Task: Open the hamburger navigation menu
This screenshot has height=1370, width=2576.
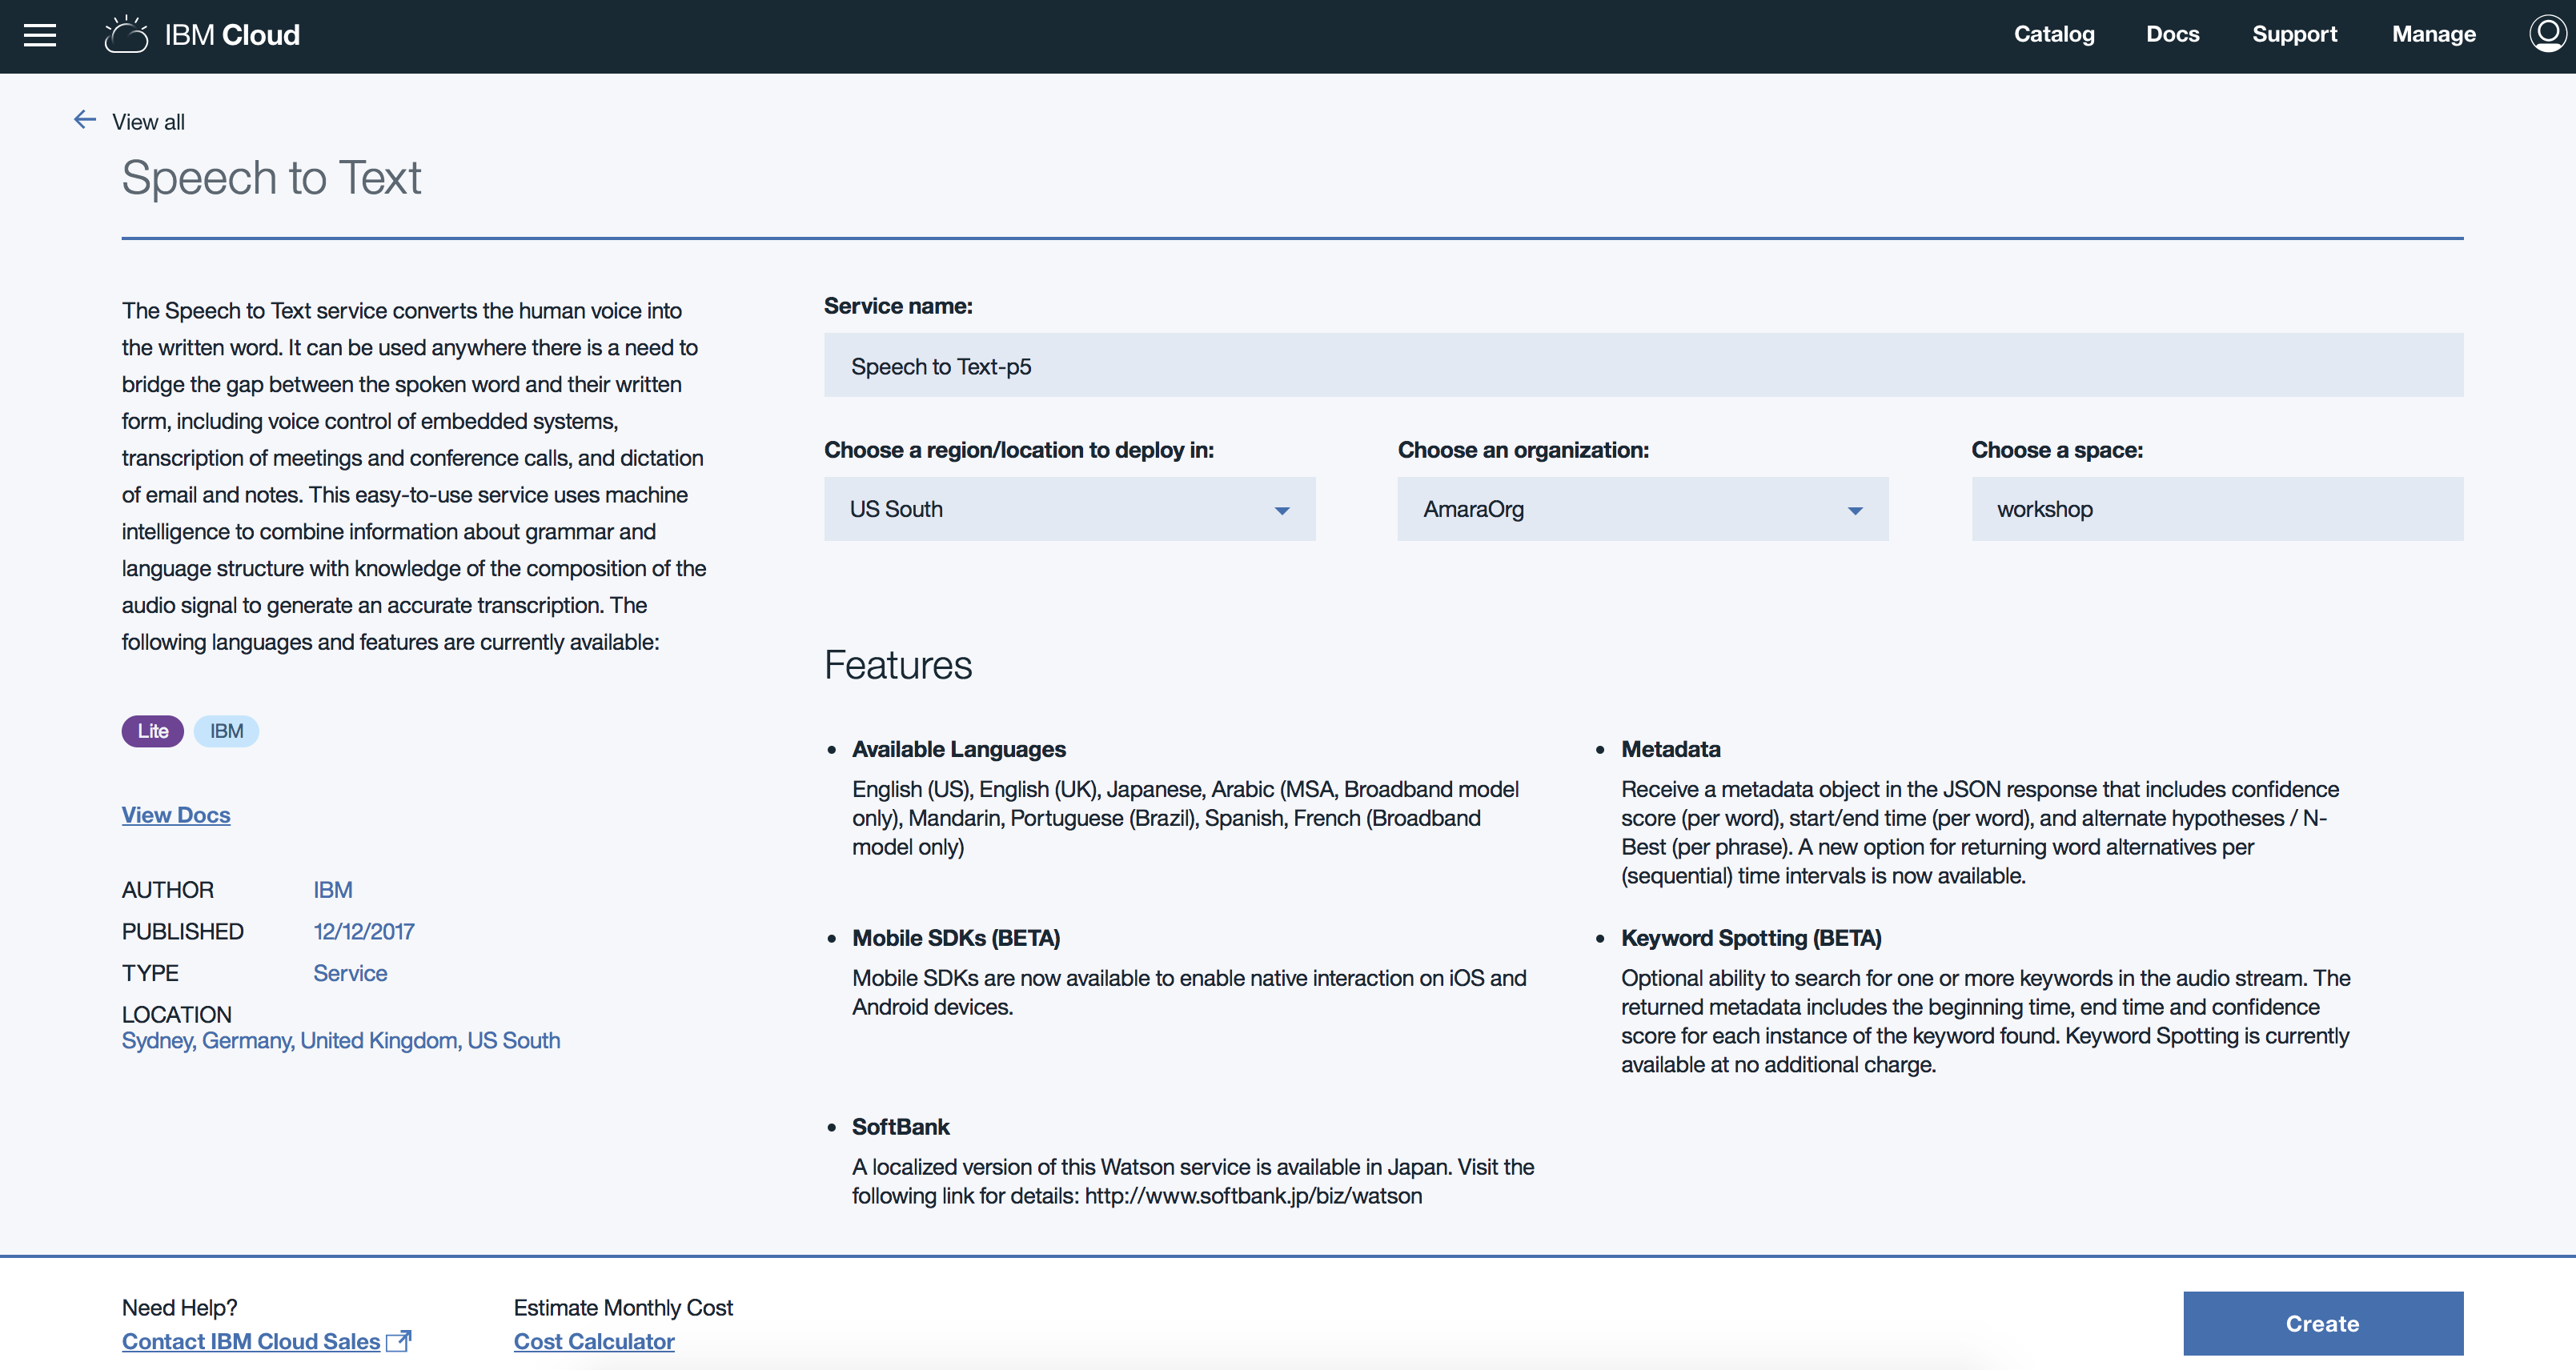Action: [40, 36]
